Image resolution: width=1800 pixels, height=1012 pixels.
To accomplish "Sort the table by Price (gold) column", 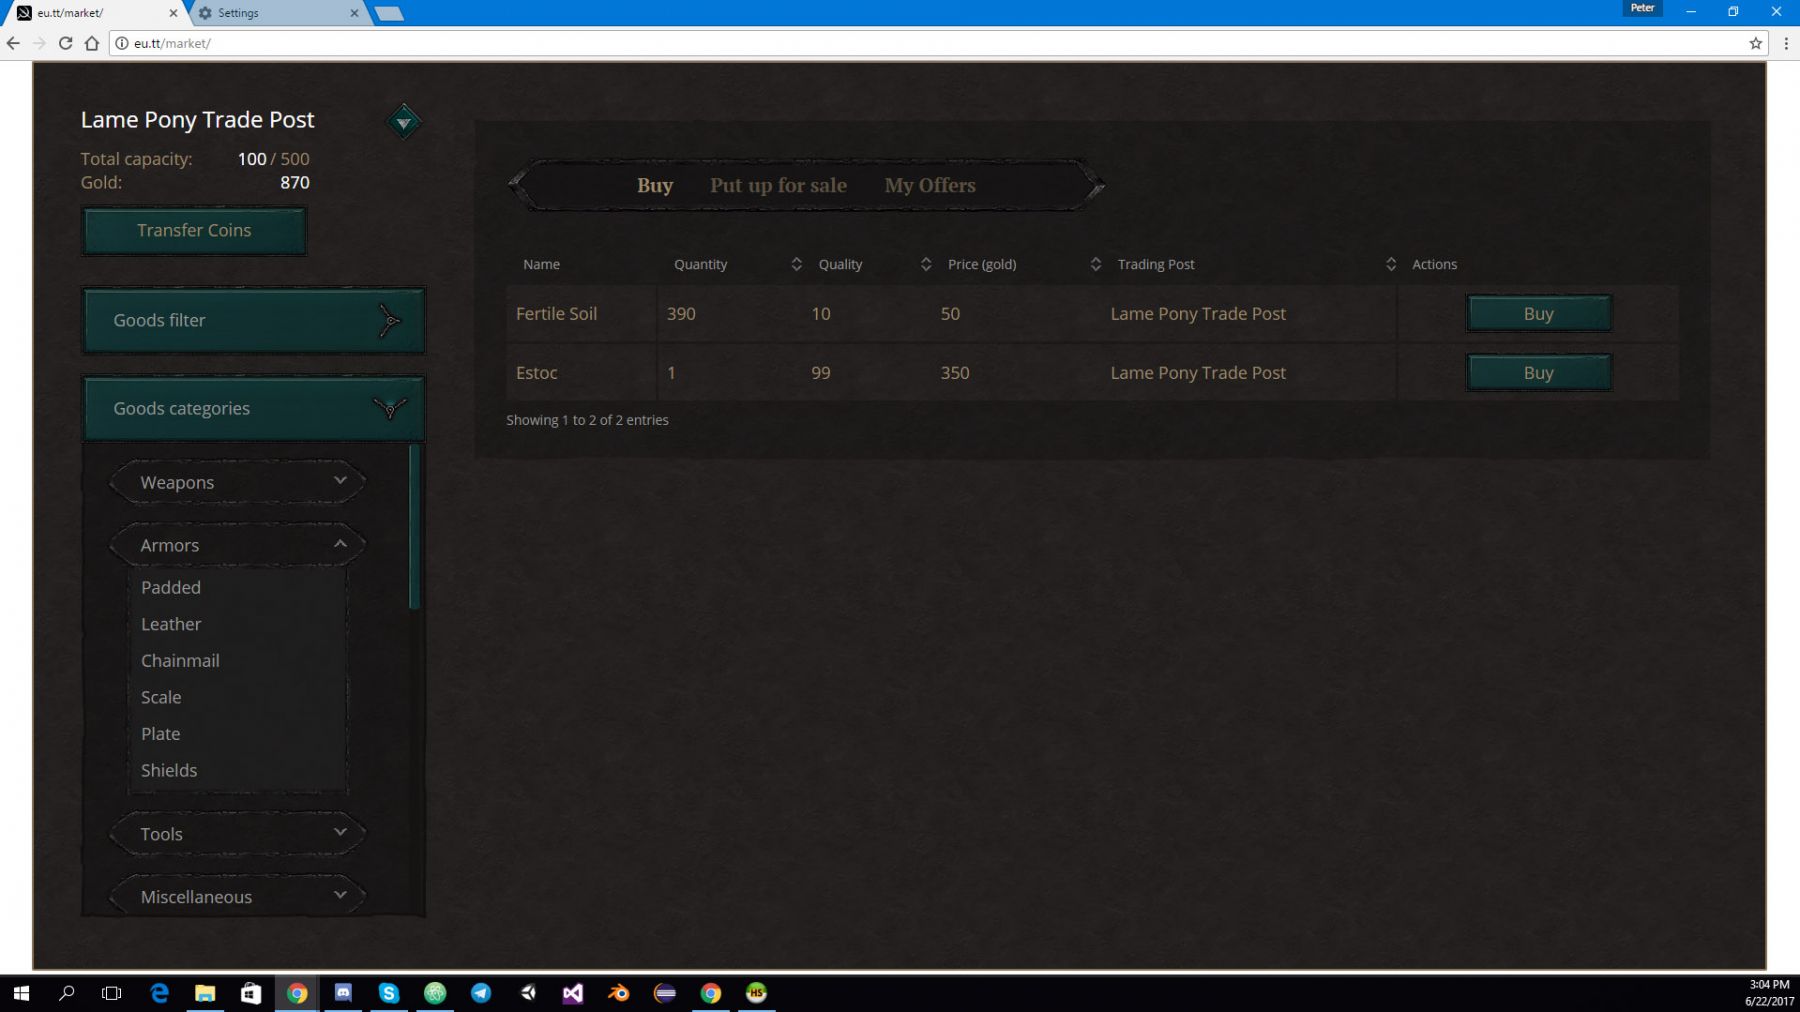I will point(1095,264).
